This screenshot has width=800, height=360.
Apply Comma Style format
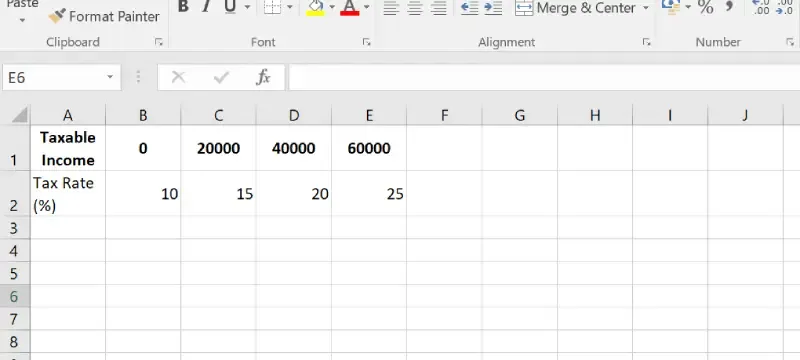(729, 6)
